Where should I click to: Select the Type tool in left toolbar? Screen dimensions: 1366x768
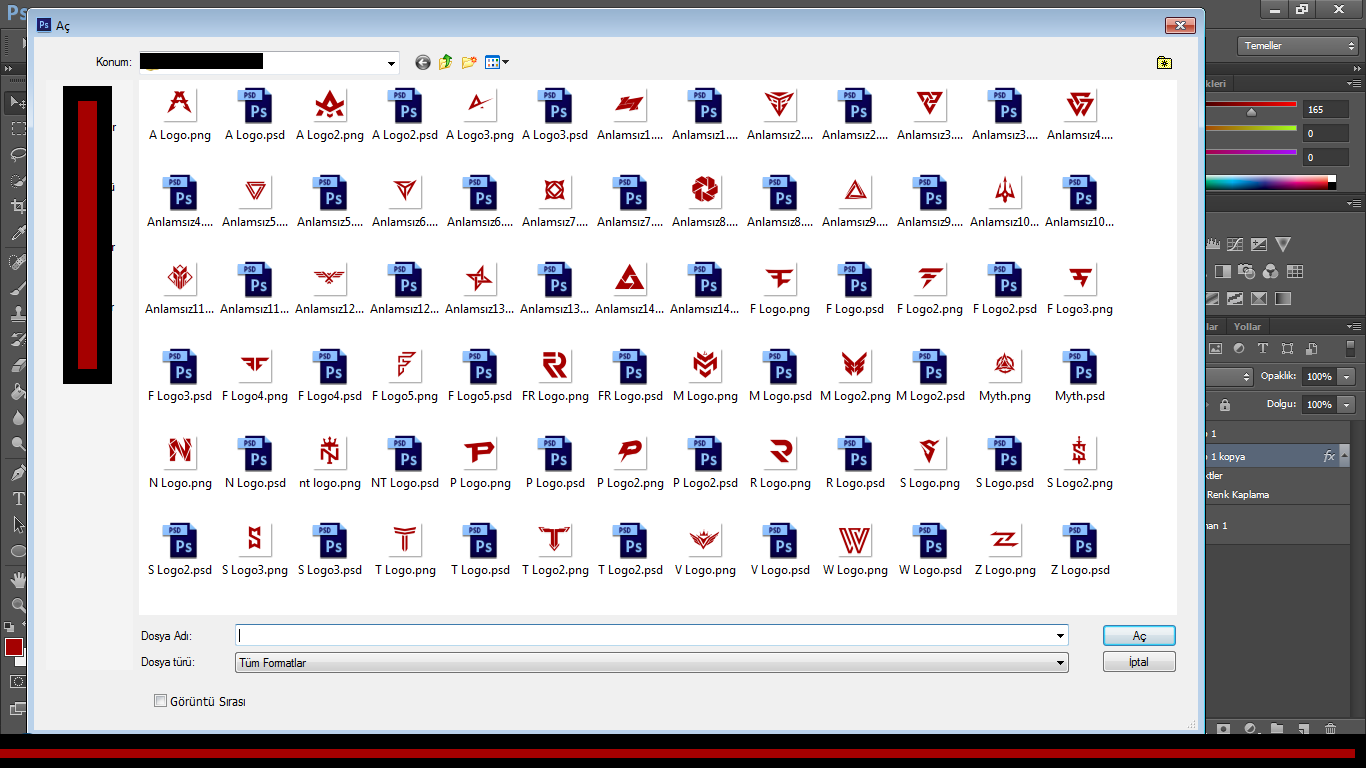pyautogui.click(x=17, y=499)
